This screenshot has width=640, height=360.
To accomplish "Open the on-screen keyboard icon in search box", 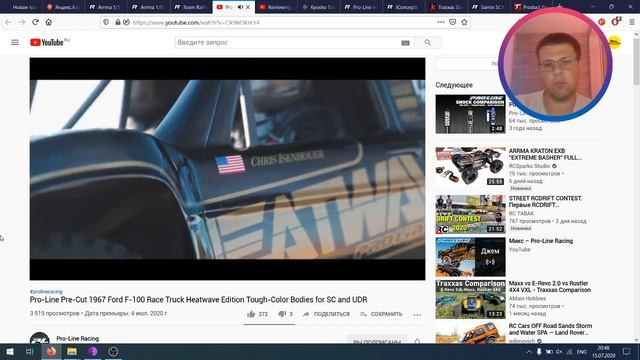I will tap(405, 42).
